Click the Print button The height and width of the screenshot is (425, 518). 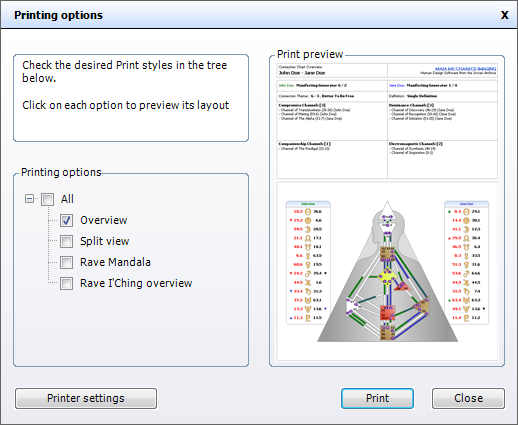[x=377, y=398]
